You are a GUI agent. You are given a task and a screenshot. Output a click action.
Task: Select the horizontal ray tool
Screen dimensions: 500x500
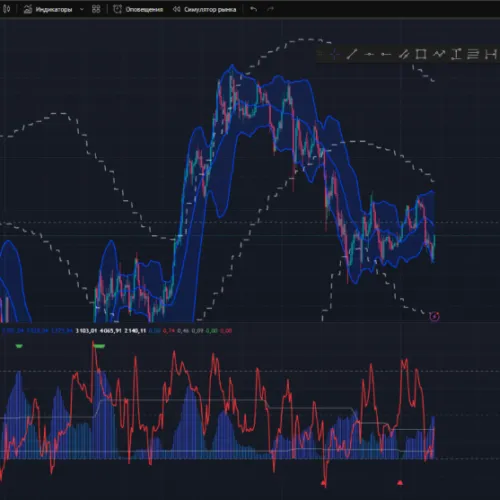coord(386,54)
